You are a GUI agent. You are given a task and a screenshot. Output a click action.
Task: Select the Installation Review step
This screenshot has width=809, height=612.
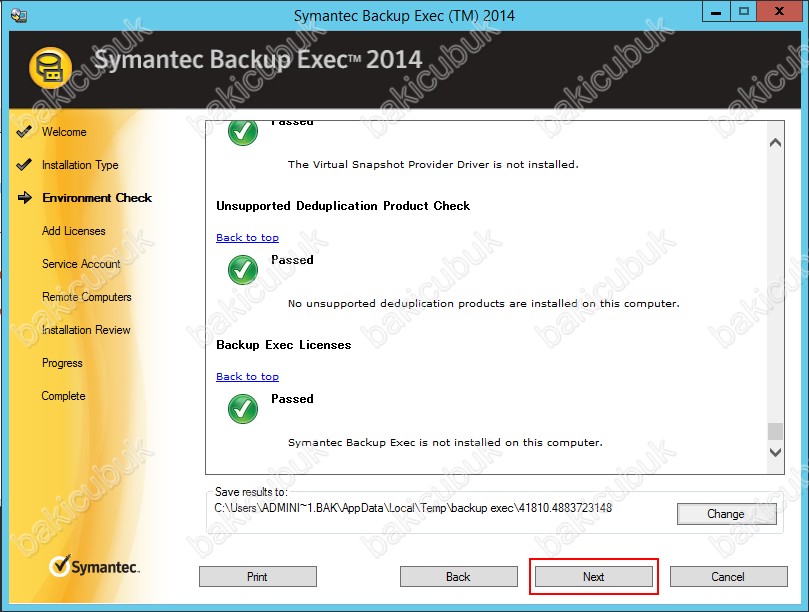click(86, 330)
